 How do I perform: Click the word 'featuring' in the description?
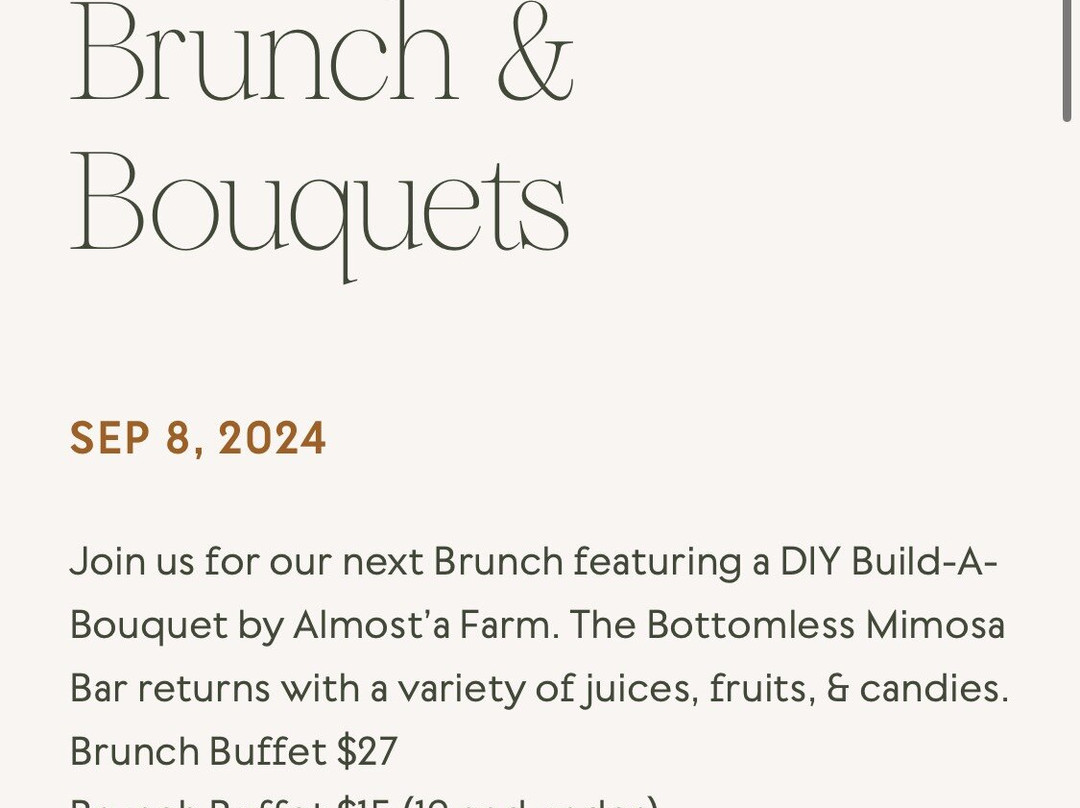(657, 562)
